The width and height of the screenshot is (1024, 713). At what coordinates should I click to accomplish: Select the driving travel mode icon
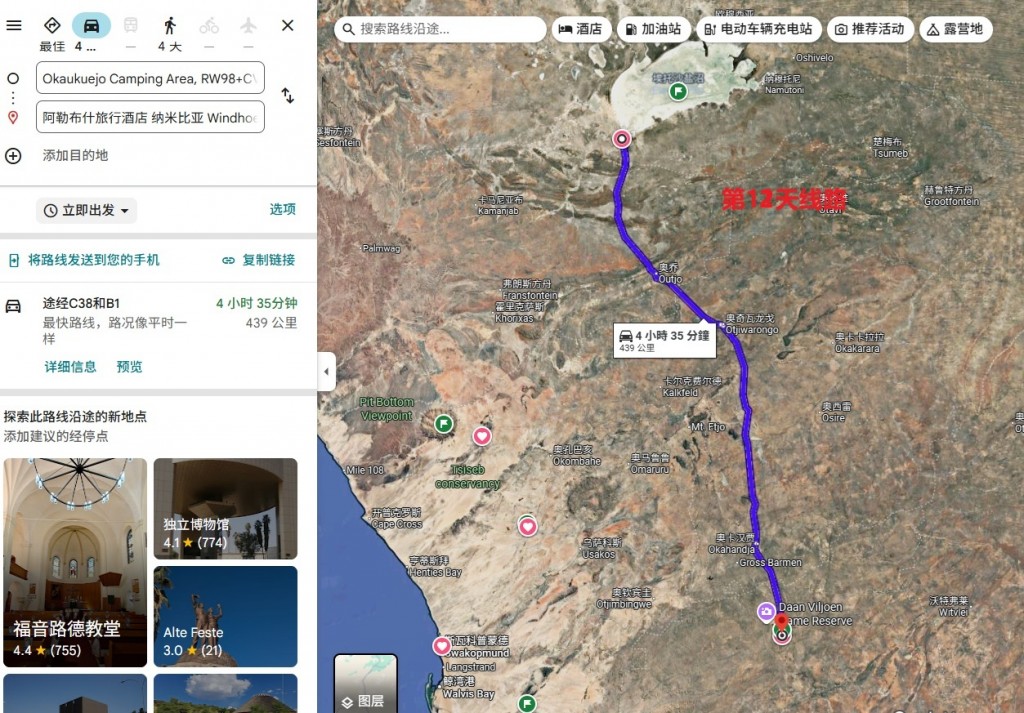coord(91,25)
